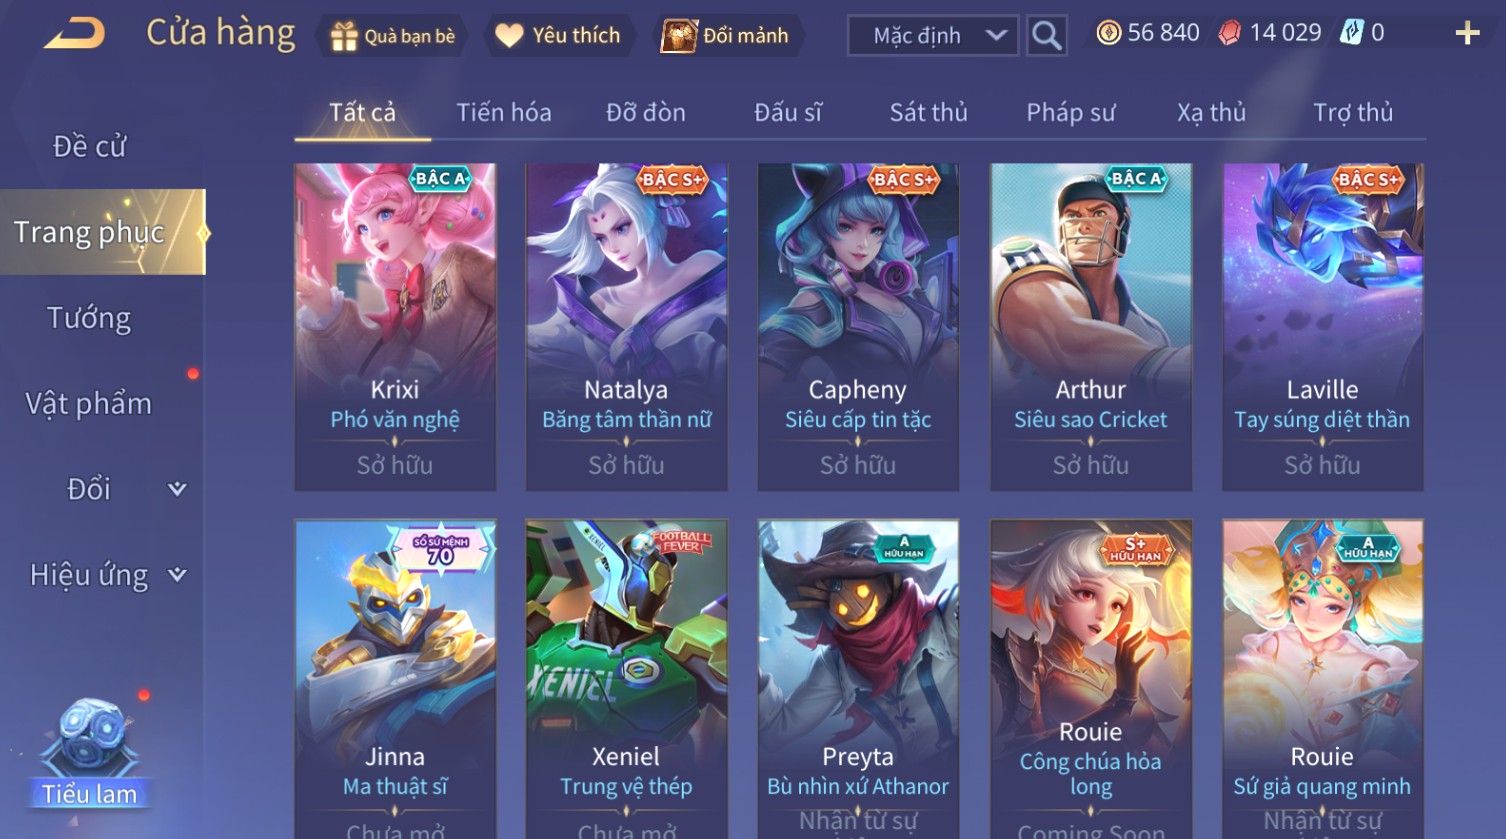Go to the Tướng sidebar menu
Viewport: 1506px width, 839px height.
[x=89, y=318]
